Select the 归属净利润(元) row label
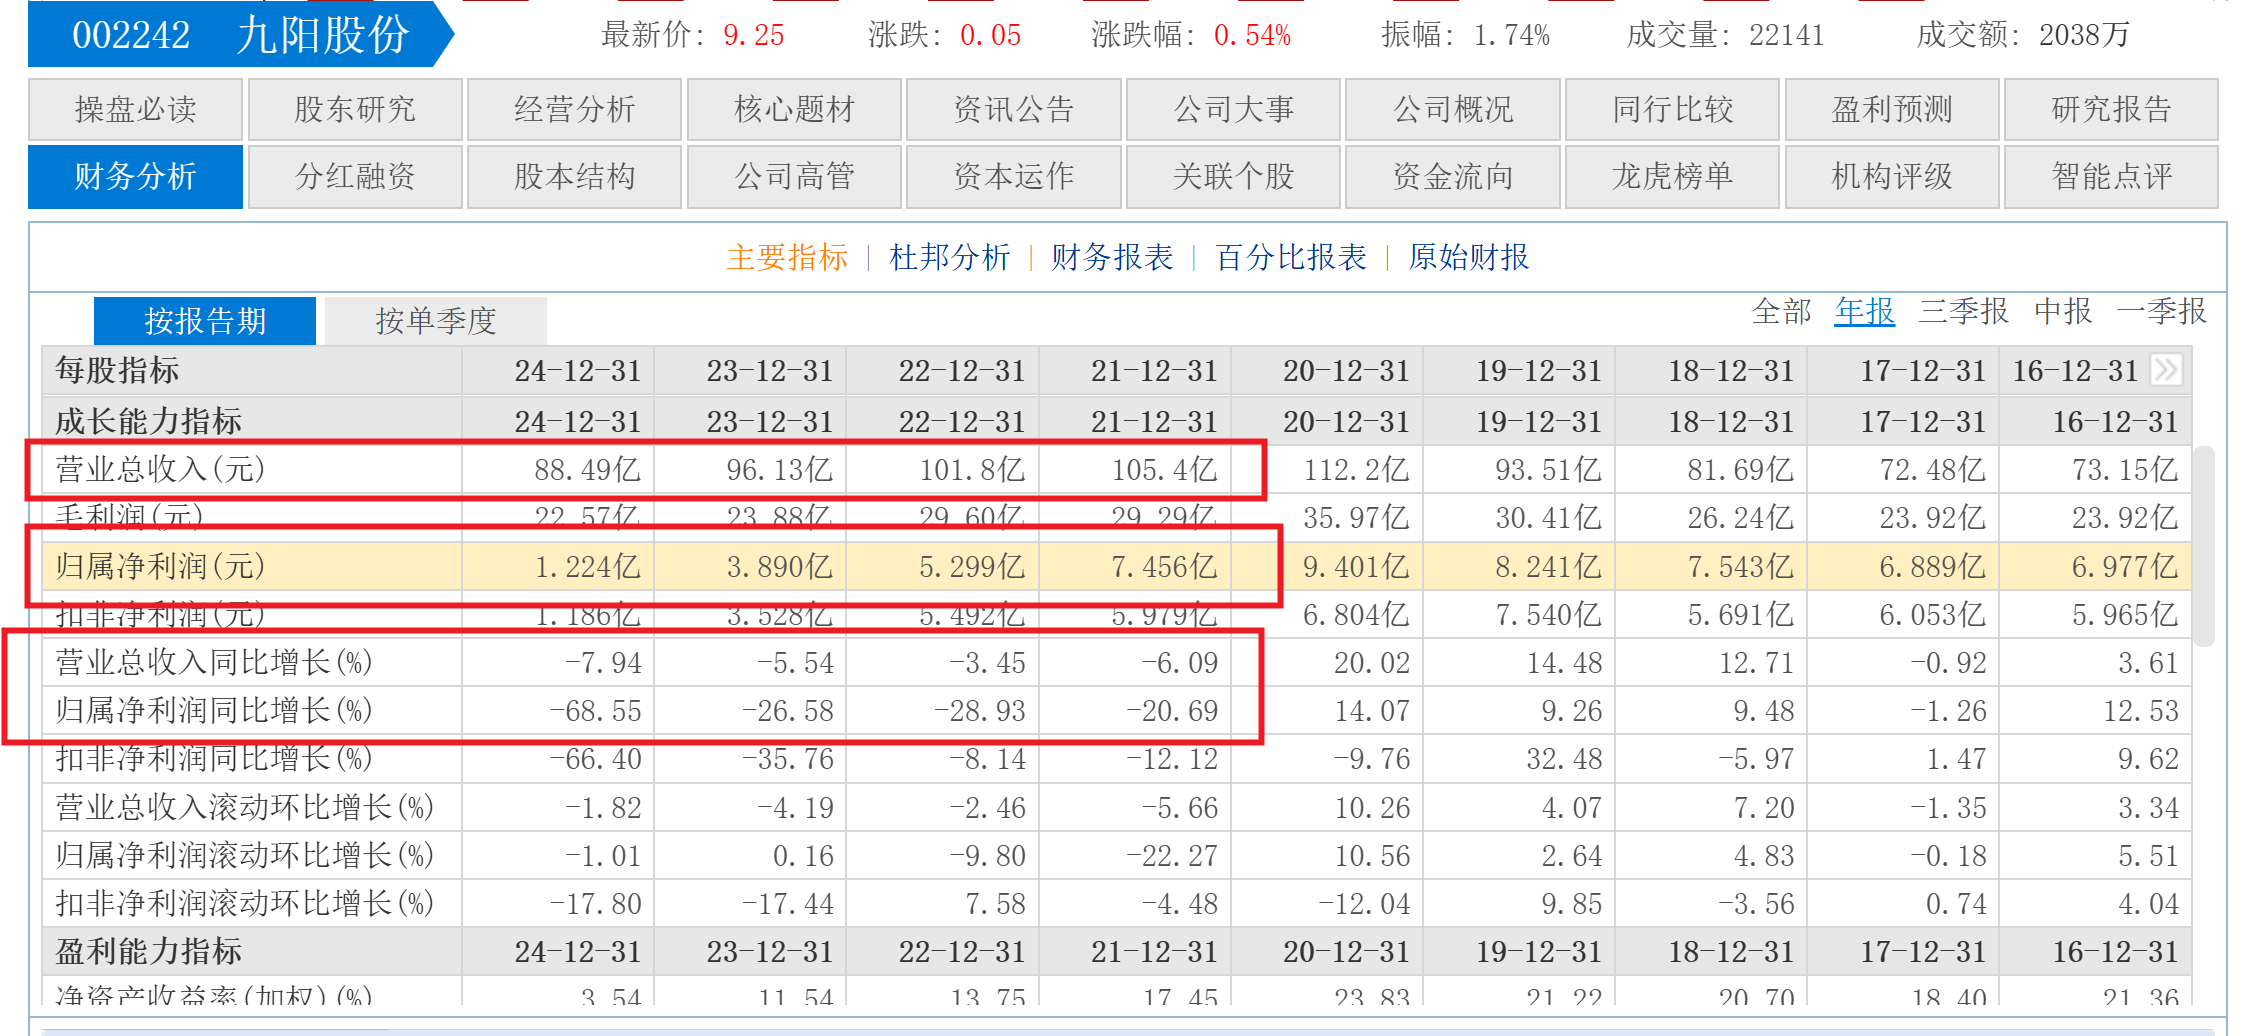Viewport: 2248px width, 1036px height. [160, 566]
